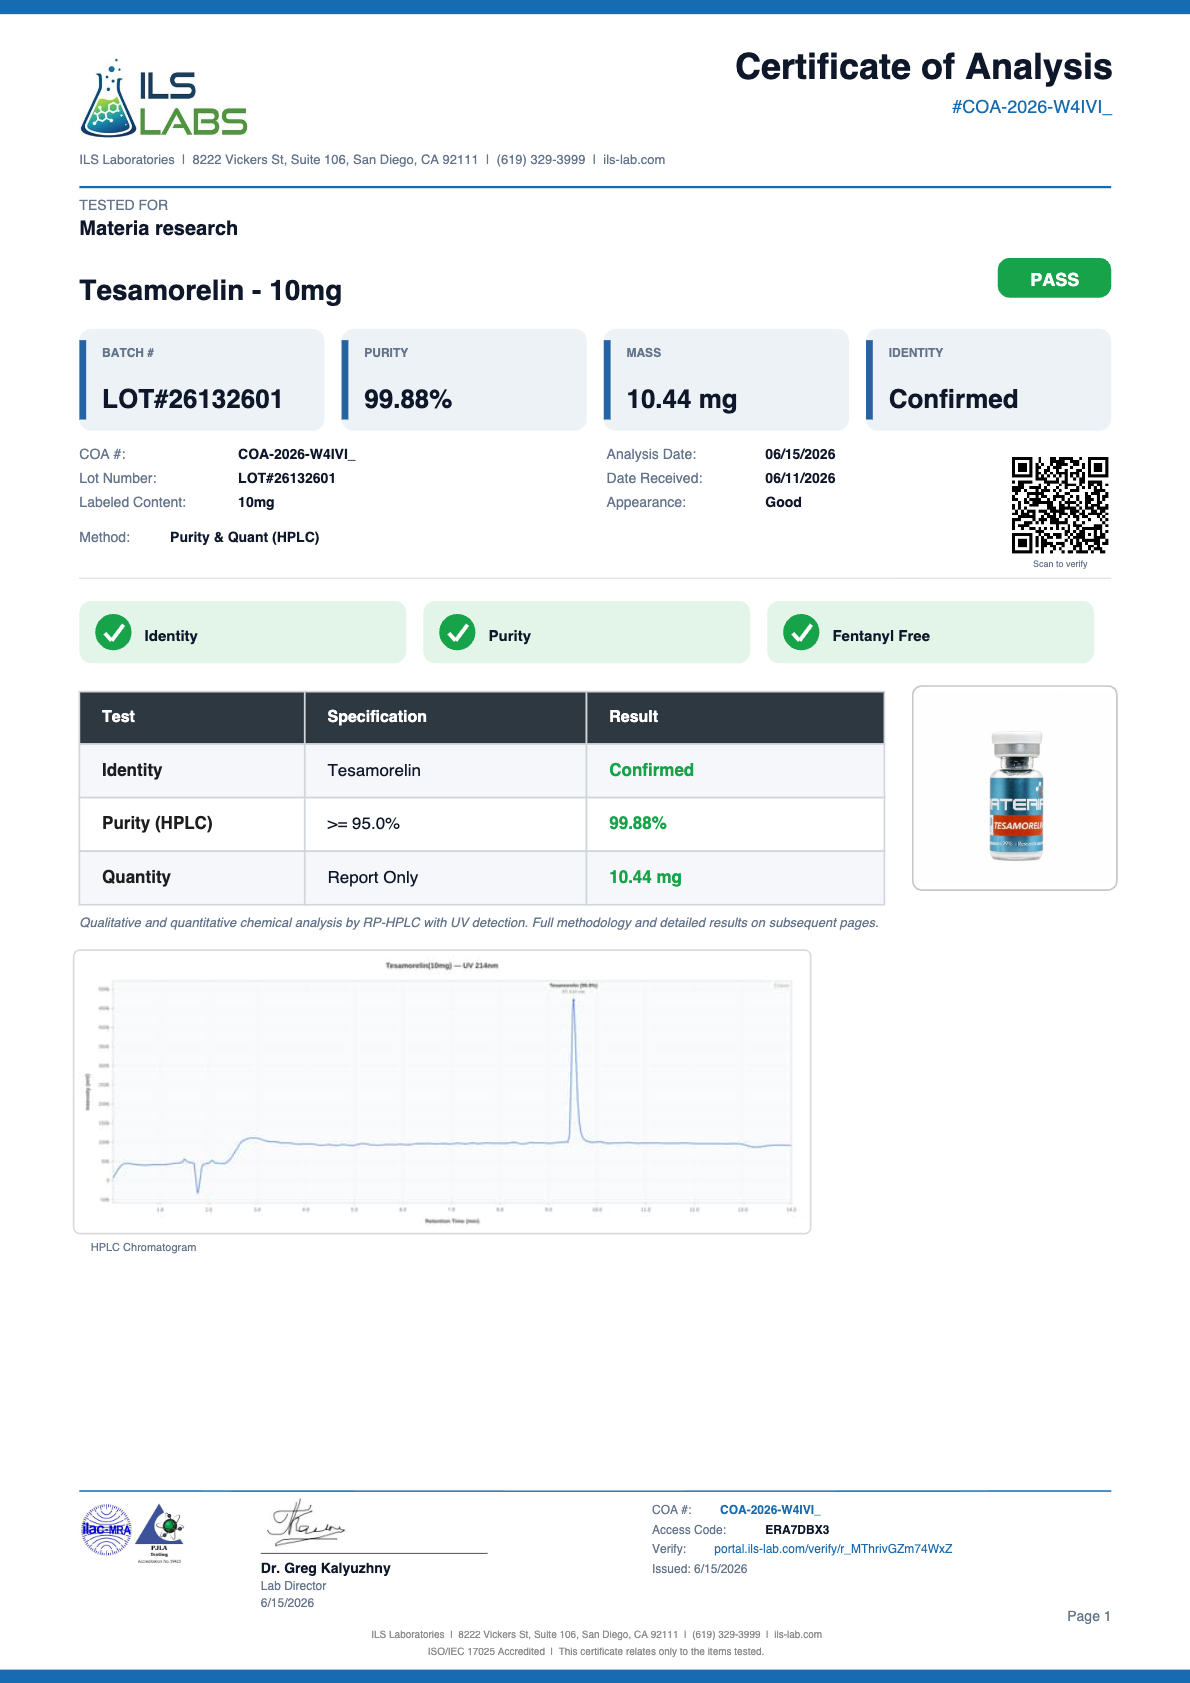Click the Tesamorelin vial product photo
The image size is (1190, 1683).
tap(1015, 788)
